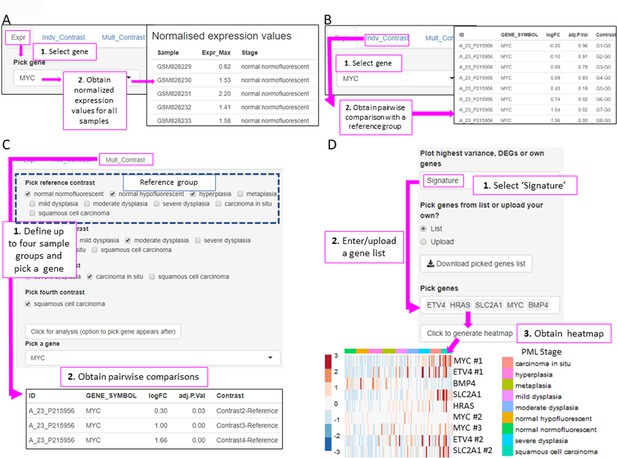The width and height of the screenshot is (617, 458).
Task: Select the Mult_Contrast tab in panel C
Action: coord(126,160)
